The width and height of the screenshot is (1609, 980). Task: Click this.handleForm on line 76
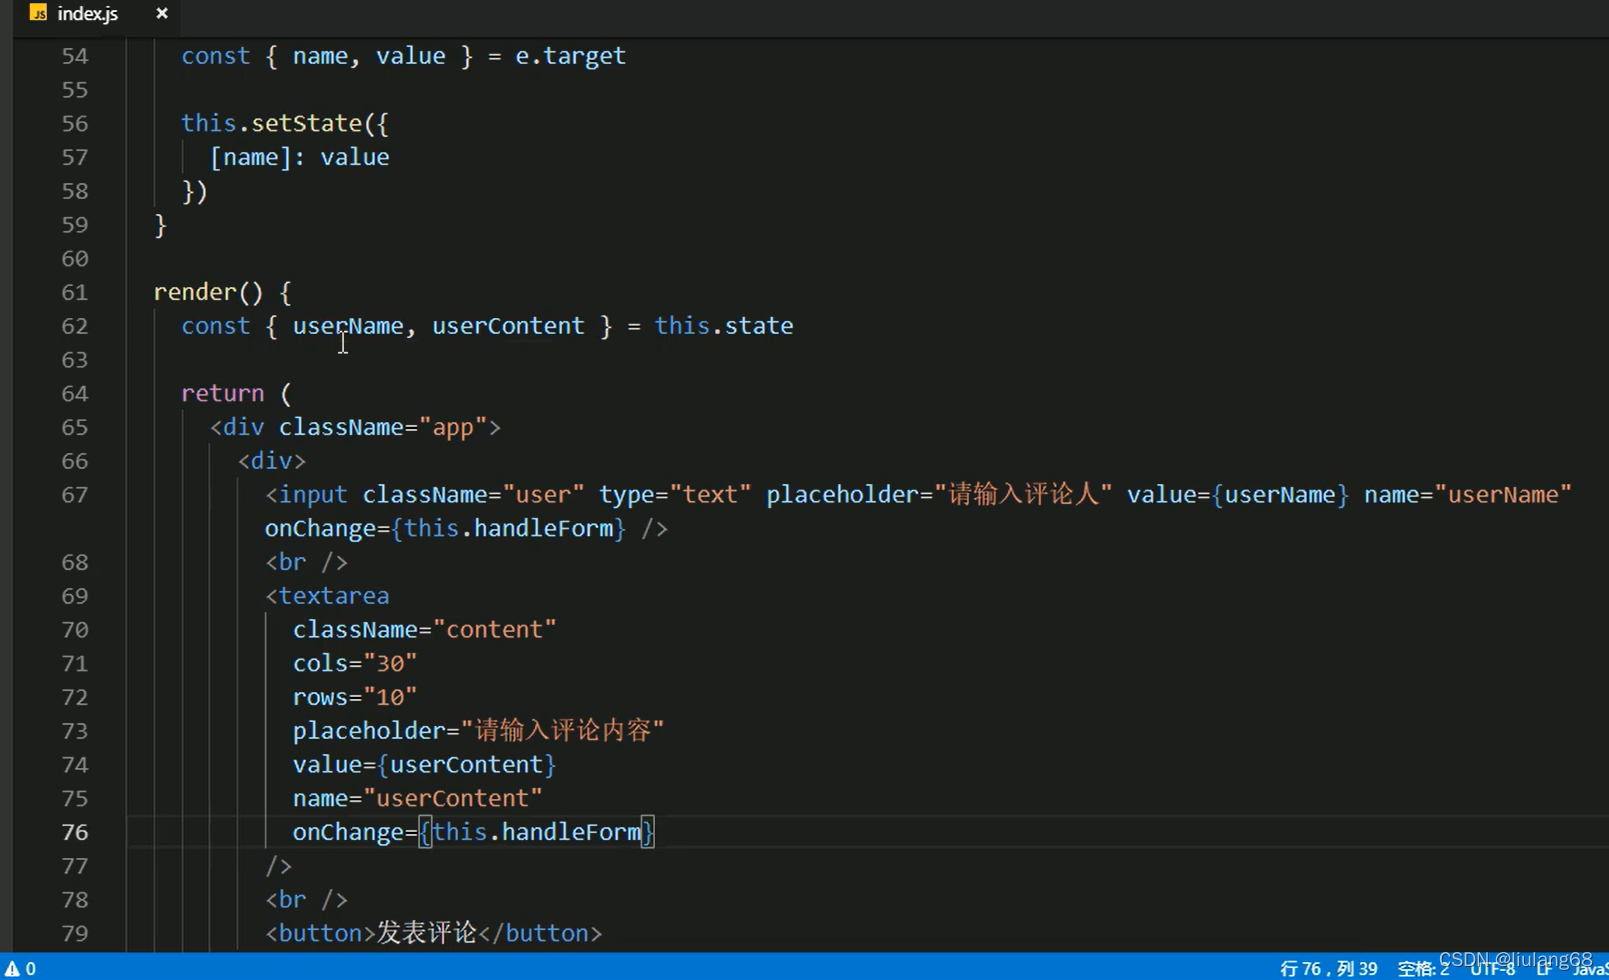pos(537,832)
